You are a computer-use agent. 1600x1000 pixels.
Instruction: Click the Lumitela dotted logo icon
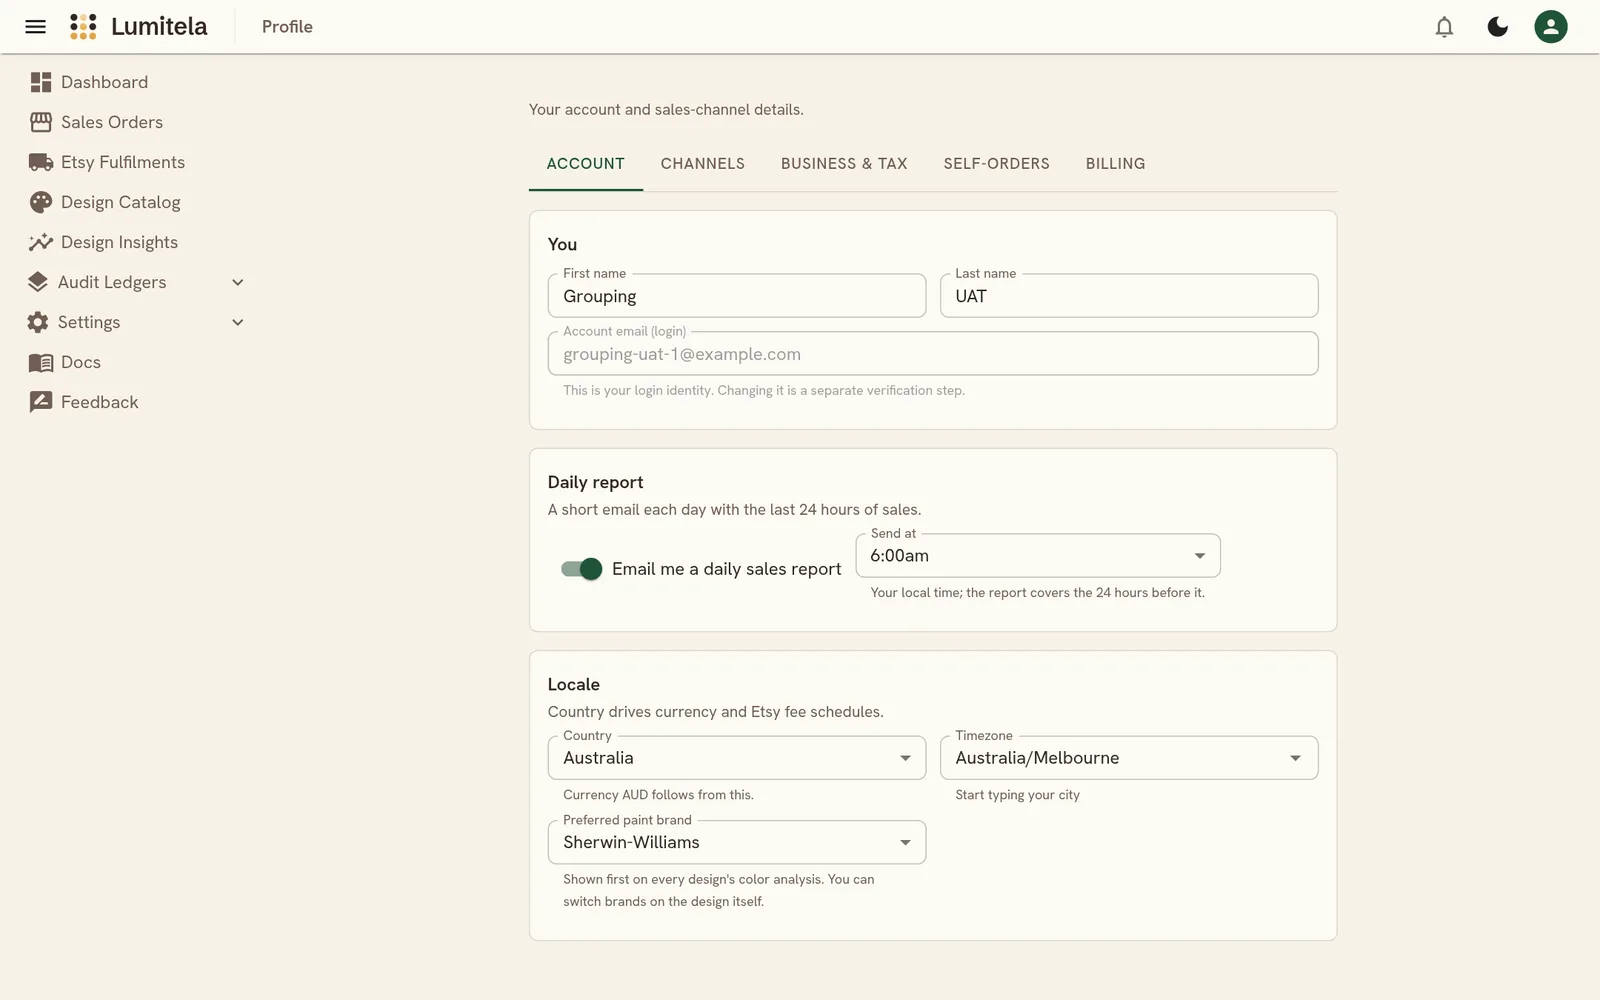click(83, 27)
